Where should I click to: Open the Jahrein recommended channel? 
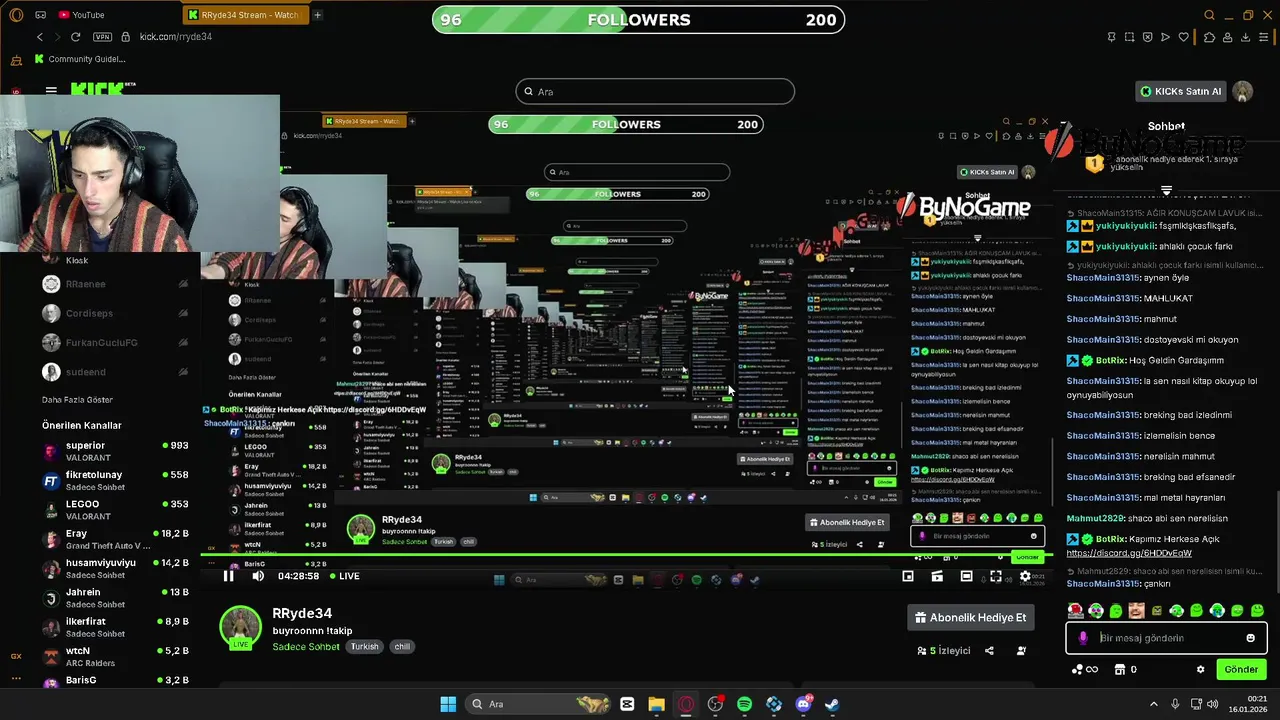click(115, 598)
